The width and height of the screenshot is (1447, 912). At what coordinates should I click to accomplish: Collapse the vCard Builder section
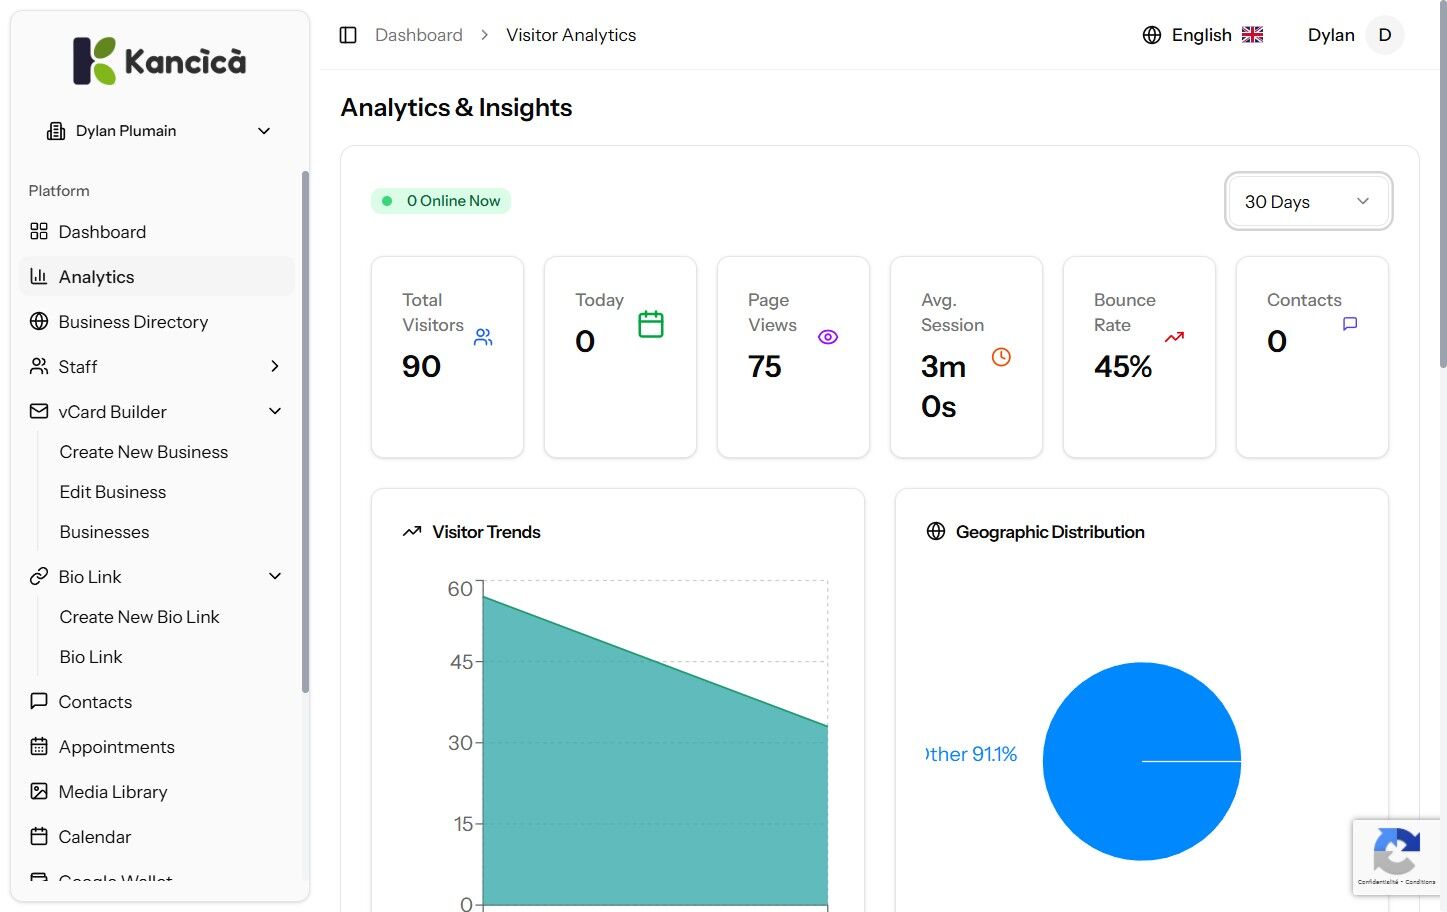coord(275,411)
